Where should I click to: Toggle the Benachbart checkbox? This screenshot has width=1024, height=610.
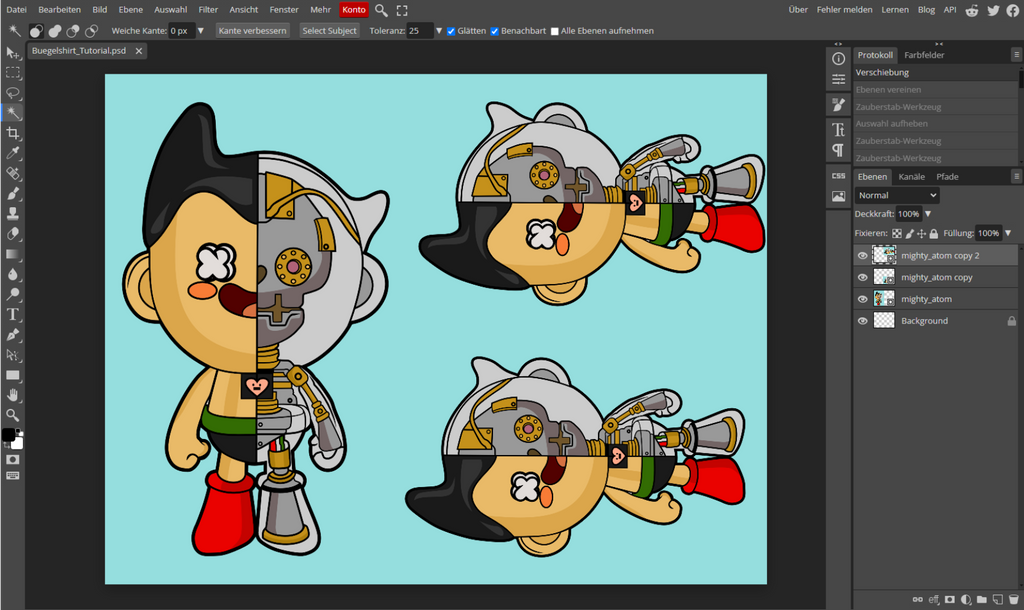click(x=494, y=31)
